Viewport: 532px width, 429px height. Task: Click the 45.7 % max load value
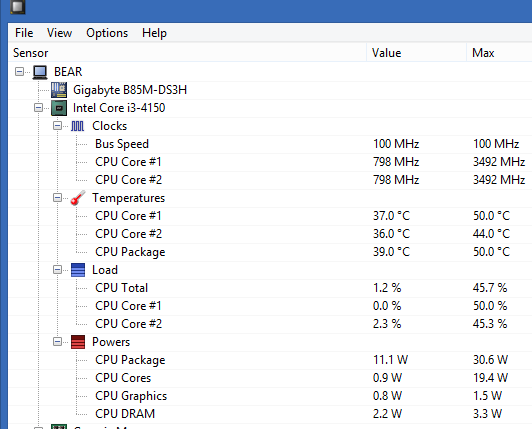pos(490,288)
